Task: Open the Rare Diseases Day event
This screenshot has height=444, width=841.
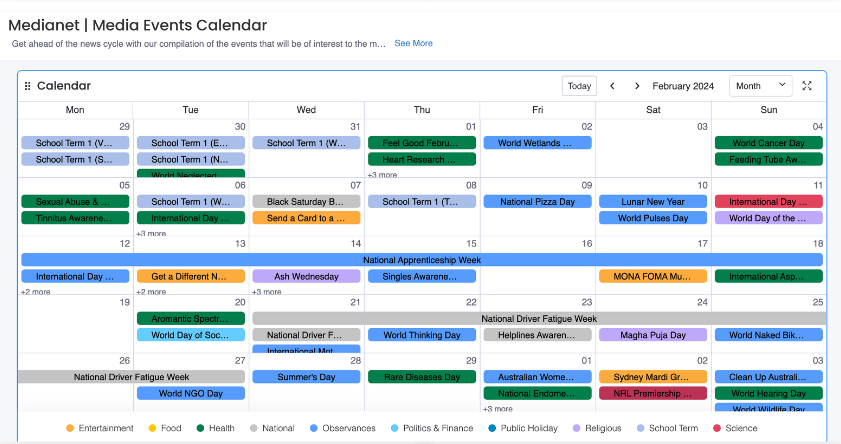Action: [x=422, y=377]
